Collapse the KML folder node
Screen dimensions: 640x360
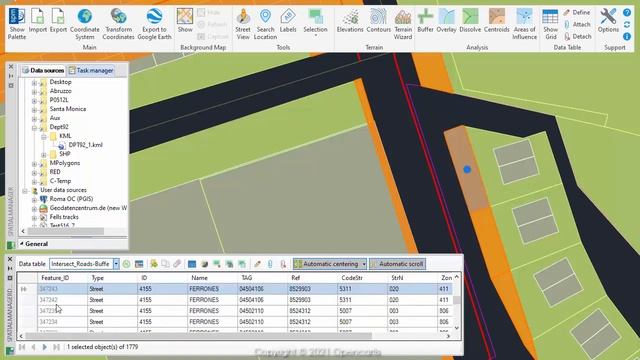pos(44,136)
